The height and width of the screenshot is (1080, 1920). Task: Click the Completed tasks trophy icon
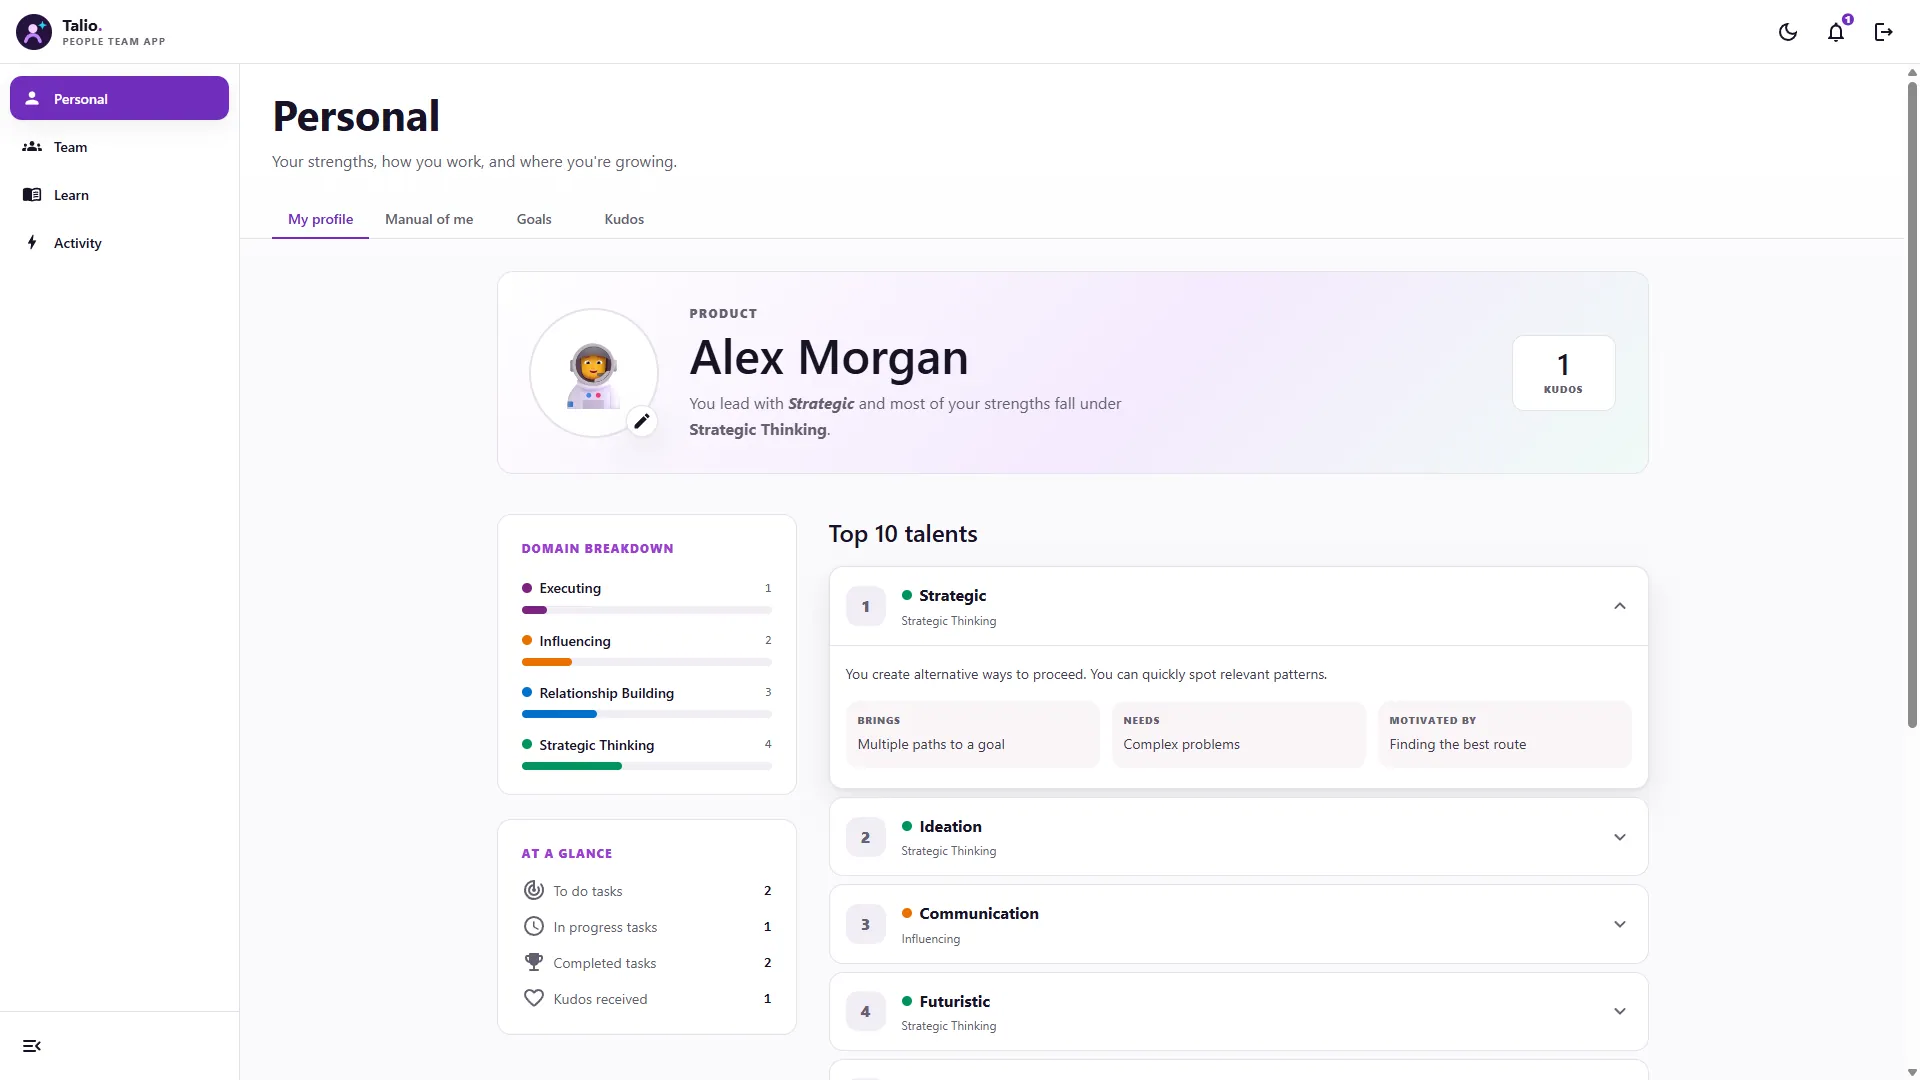coord(534,962)
